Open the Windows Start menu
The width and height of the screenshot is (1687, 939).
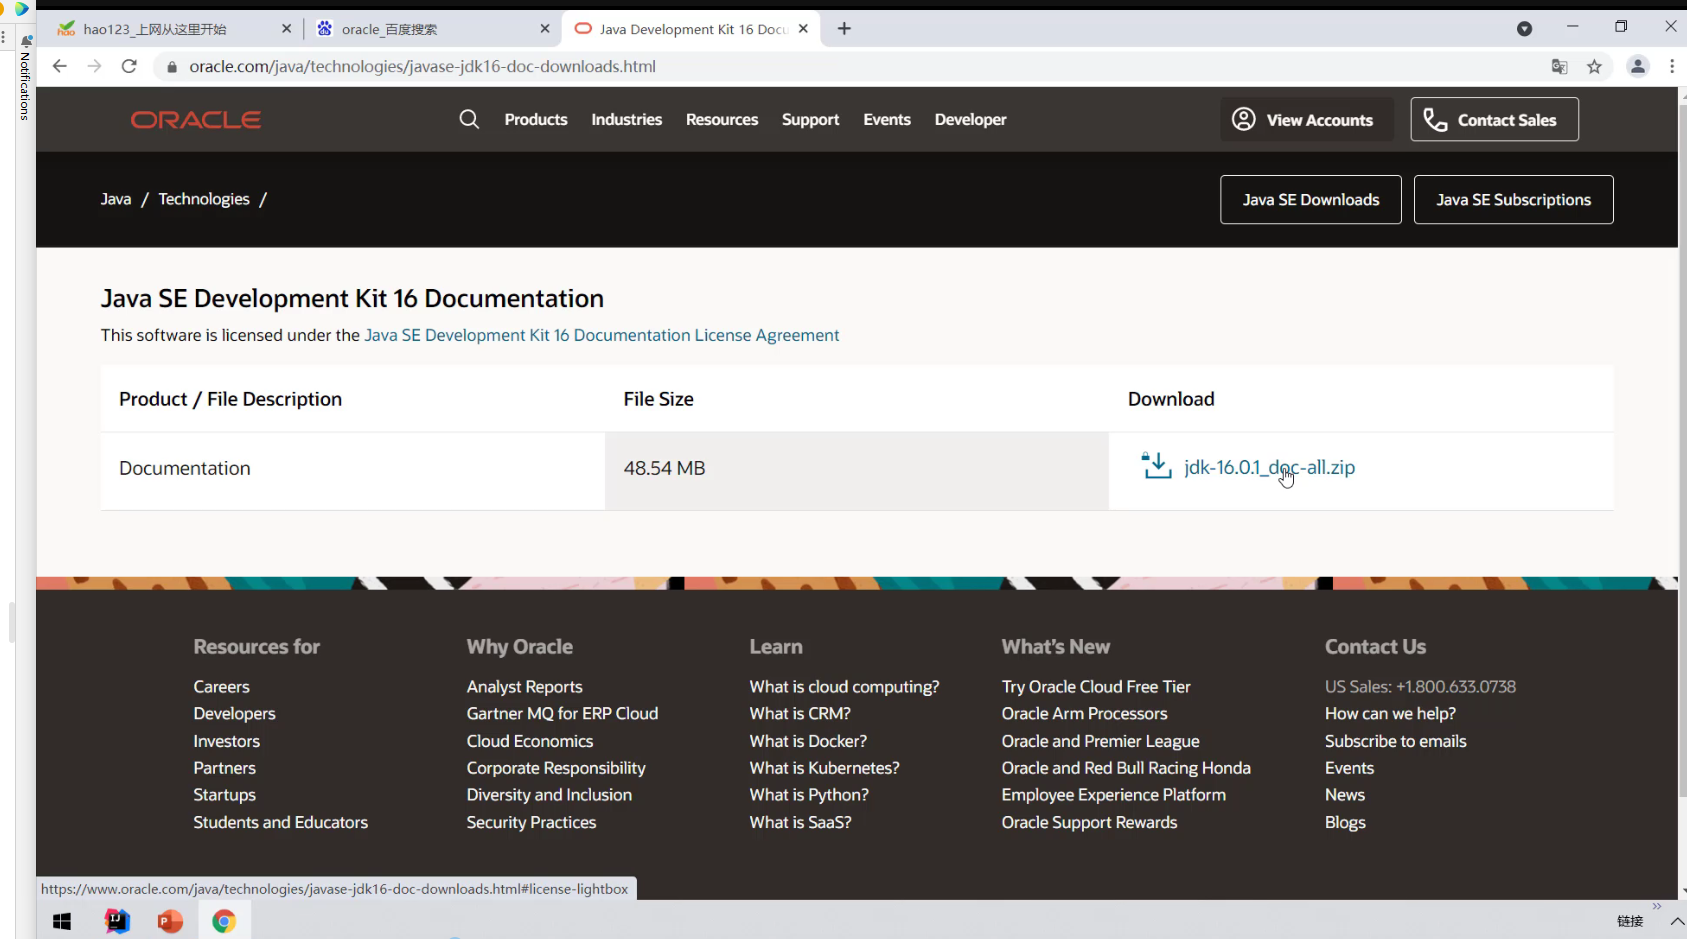pos(62,921)
